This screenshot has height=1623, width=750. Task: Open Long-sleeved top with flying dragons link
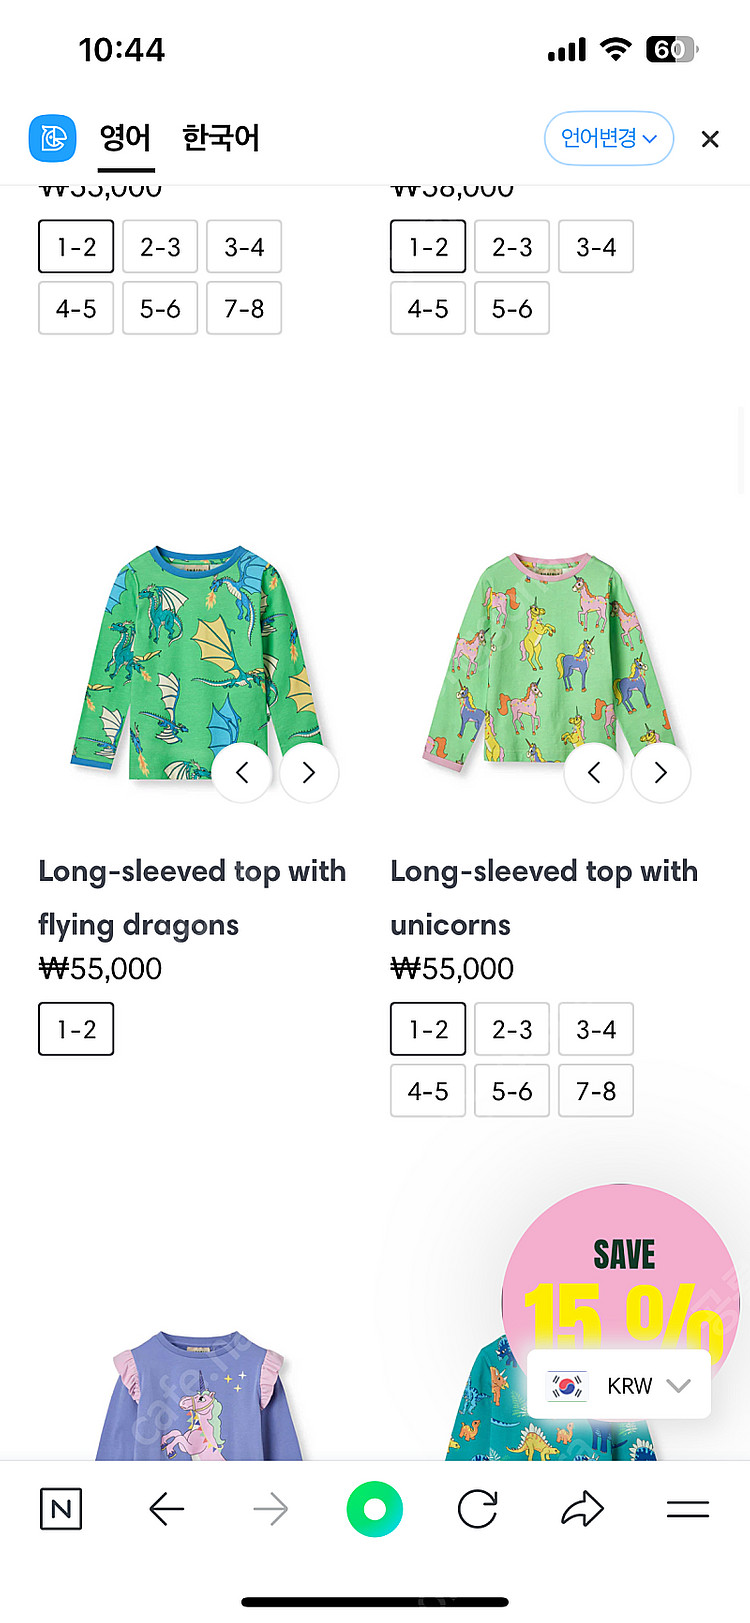click(x=192, y=898)
